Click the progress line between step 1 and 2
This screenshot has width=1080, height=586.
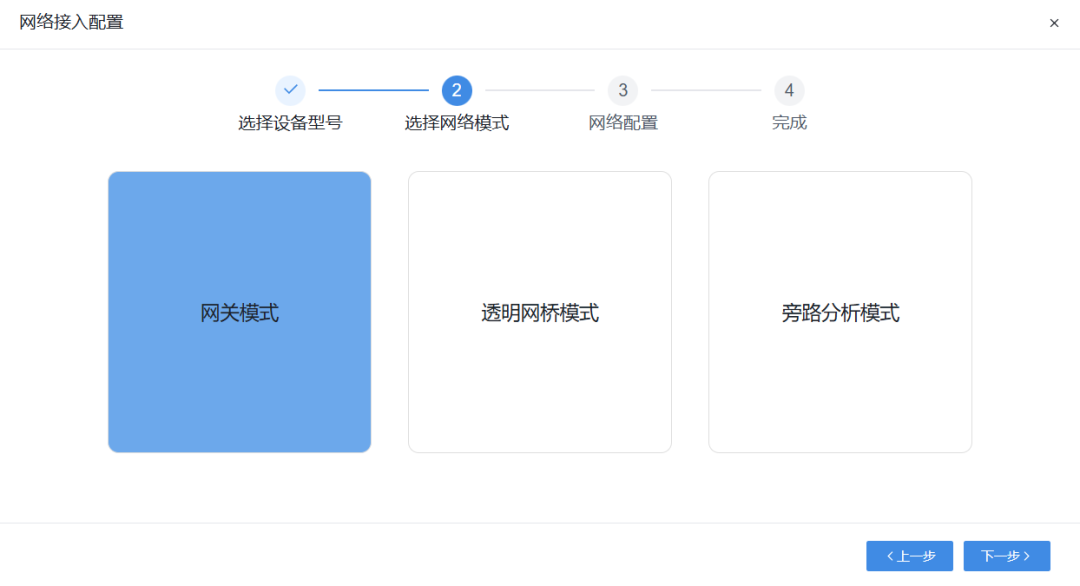pyautogui.click(x=373, y=90)
